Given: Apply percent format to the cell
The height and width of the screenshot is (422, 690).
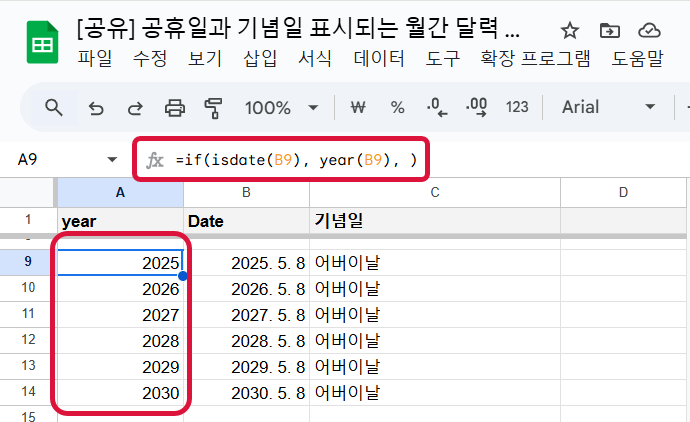Looking at the screenshot, I should coord(397,107).
